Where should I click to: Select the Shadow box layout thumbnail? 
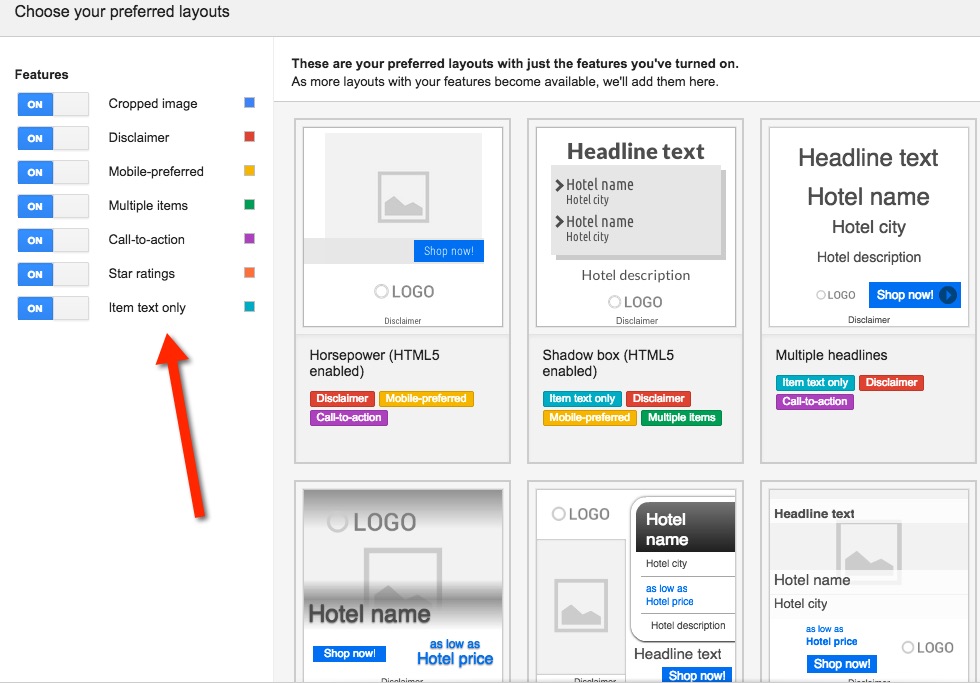tap(636, 226)
